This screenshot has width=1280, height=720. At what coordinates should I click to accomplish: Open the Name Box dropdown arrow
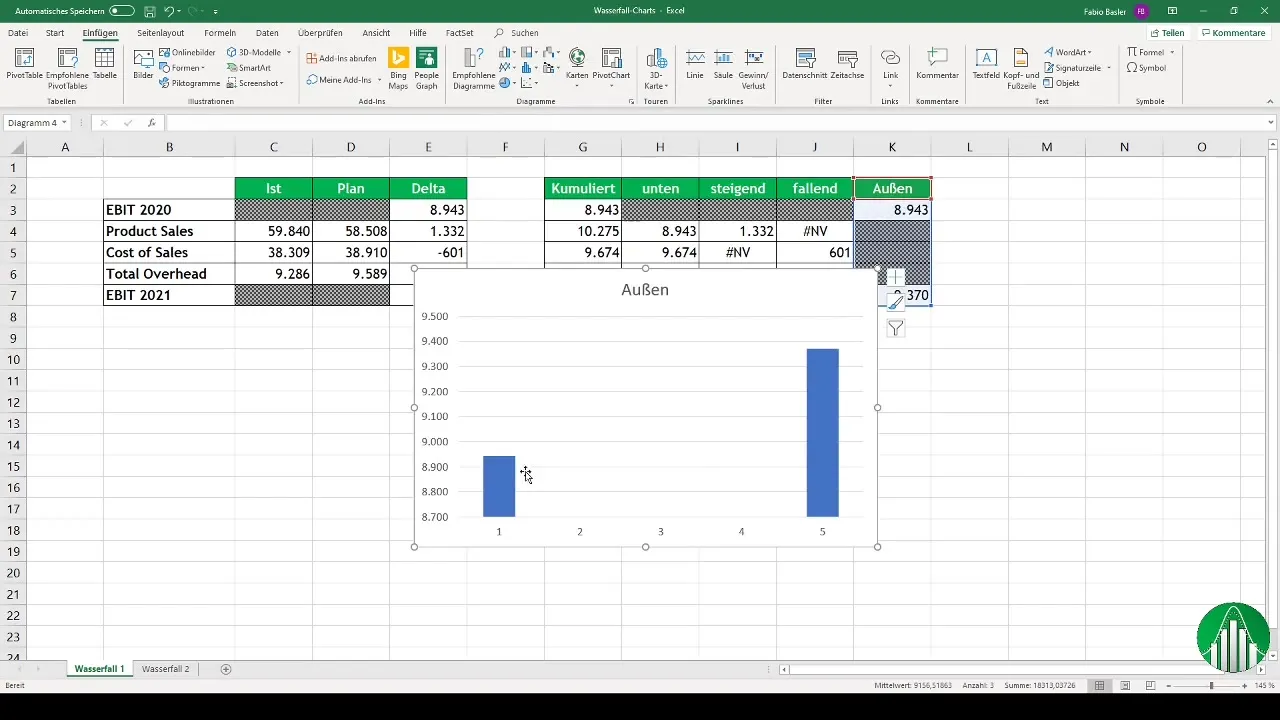(64, 123)
